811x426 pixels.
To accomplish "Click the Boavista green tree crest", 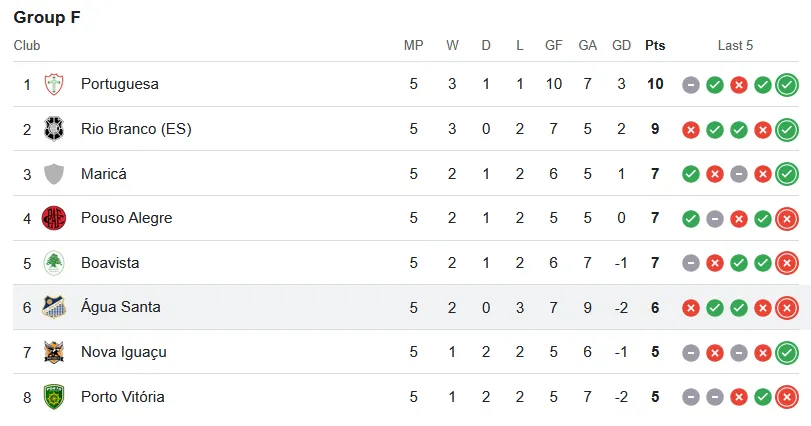I will coord(54,263).
